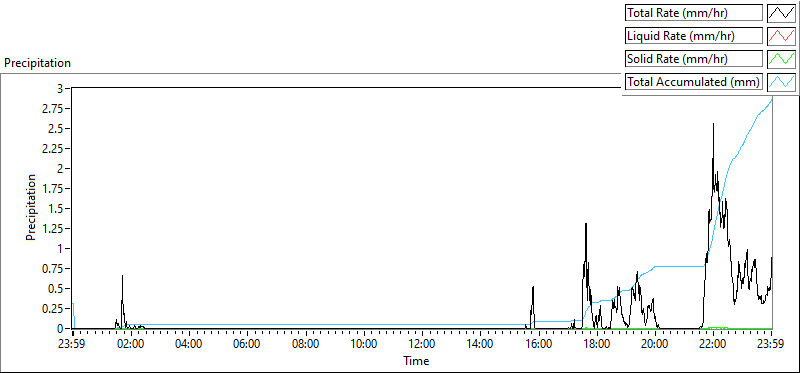Screen dimensions: 800x373
Task: Click the 10:00 time axis label
Action: [364, 343]
